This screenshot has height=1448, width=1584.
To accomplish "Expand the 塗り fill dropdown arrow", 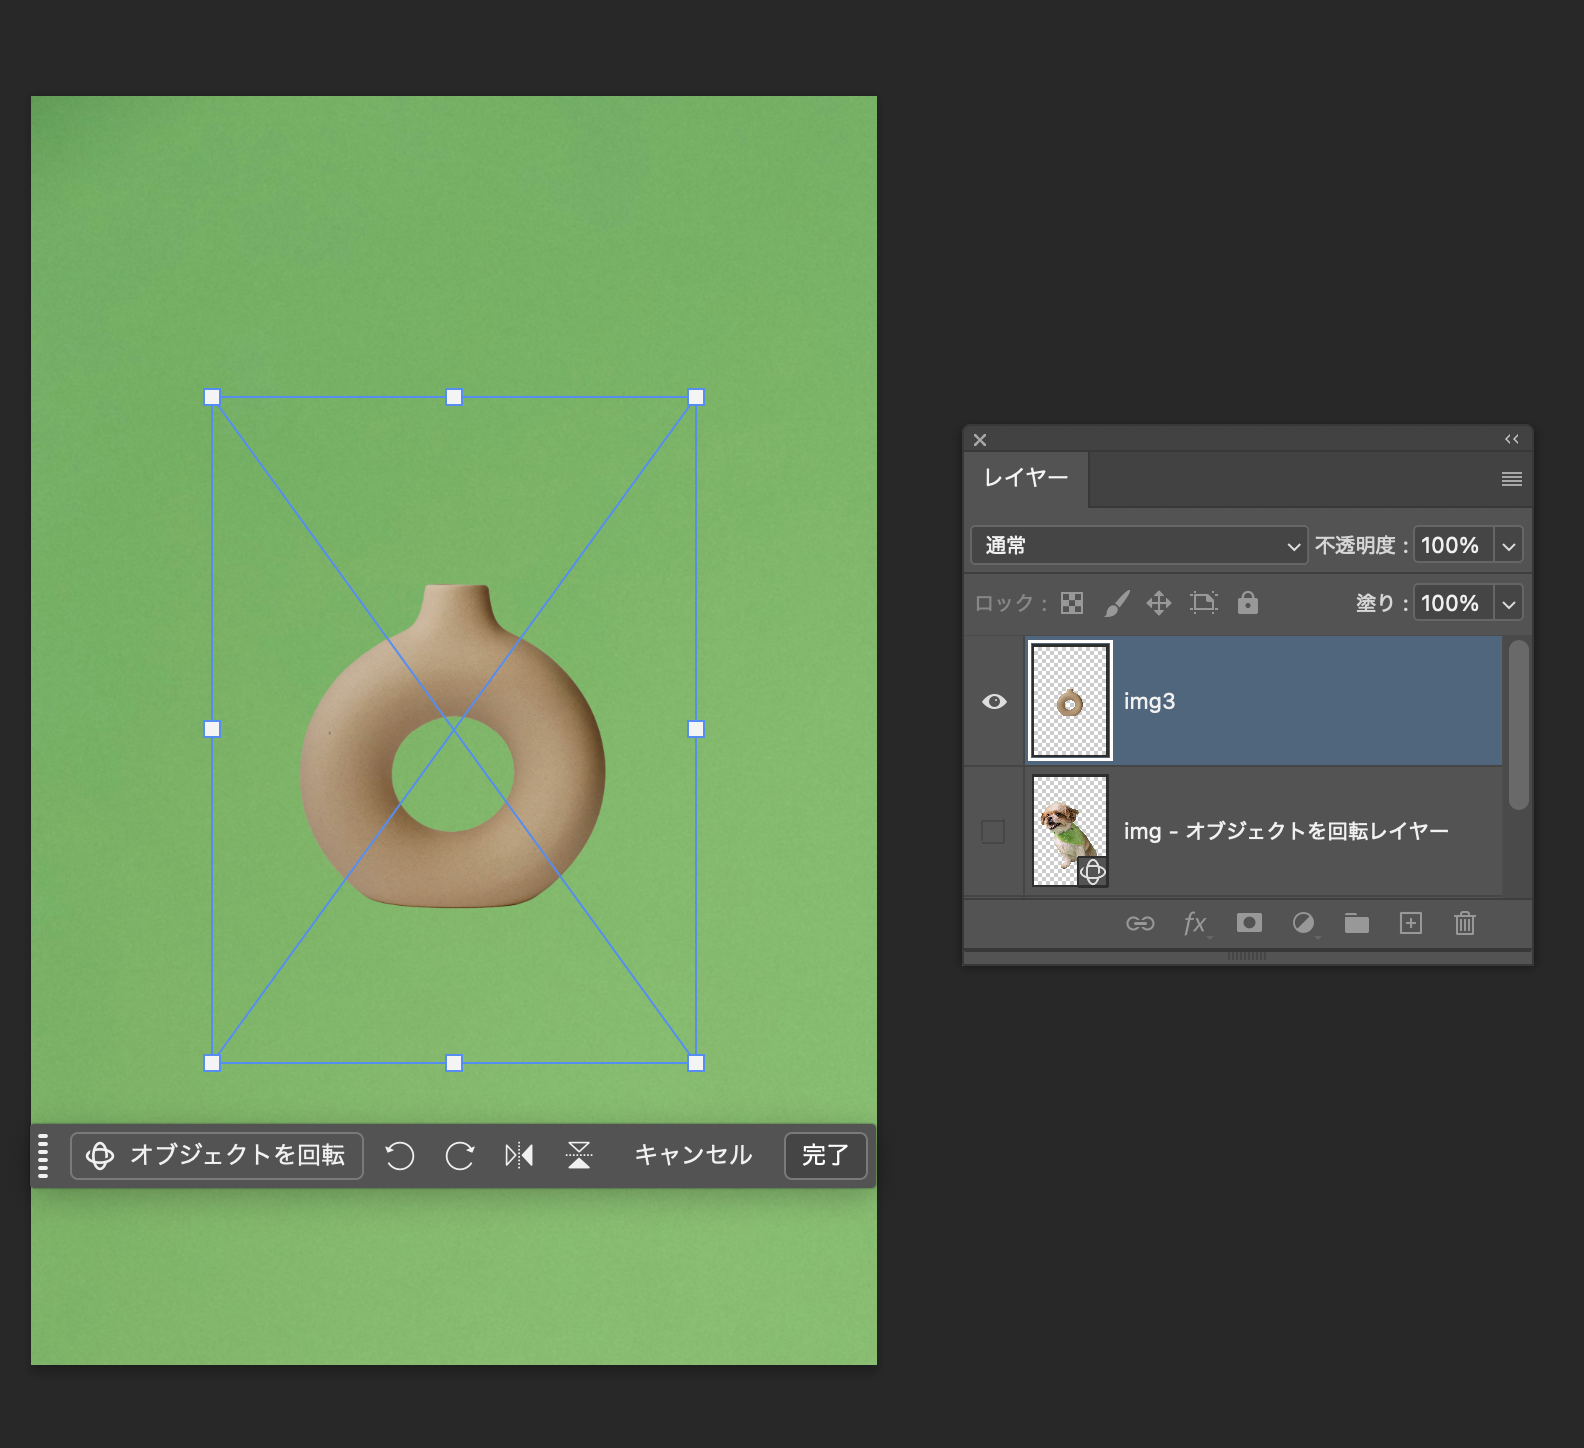I will click(x=1509, y=604).
